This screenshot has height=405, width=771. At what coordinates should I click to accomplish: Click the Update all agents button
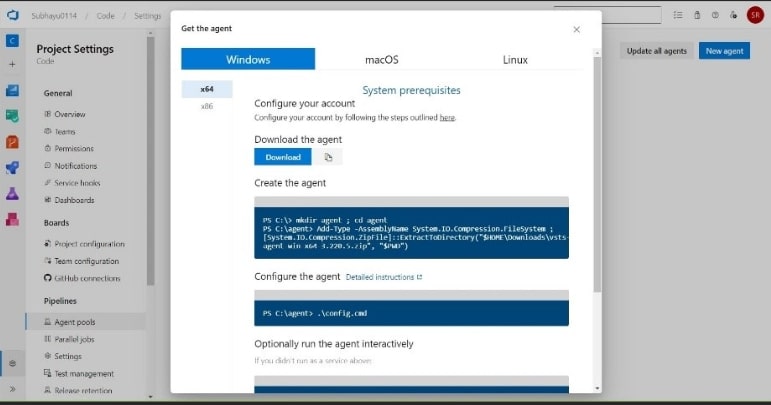click(656, 51)
